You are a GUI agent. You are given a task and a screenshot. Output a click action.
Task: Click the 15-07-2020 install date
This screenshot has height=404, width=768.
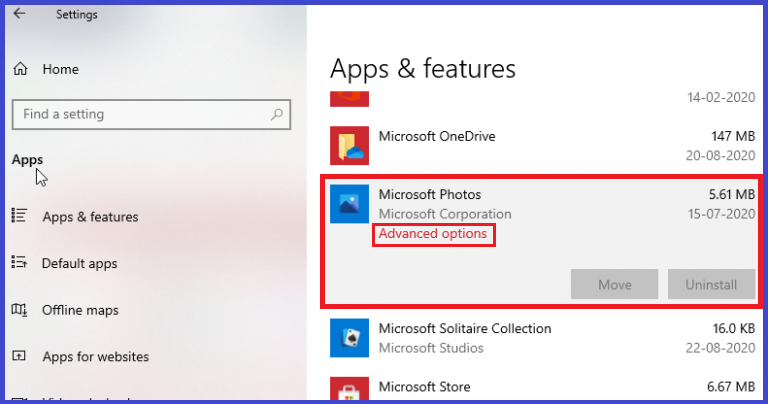(721, 214)
